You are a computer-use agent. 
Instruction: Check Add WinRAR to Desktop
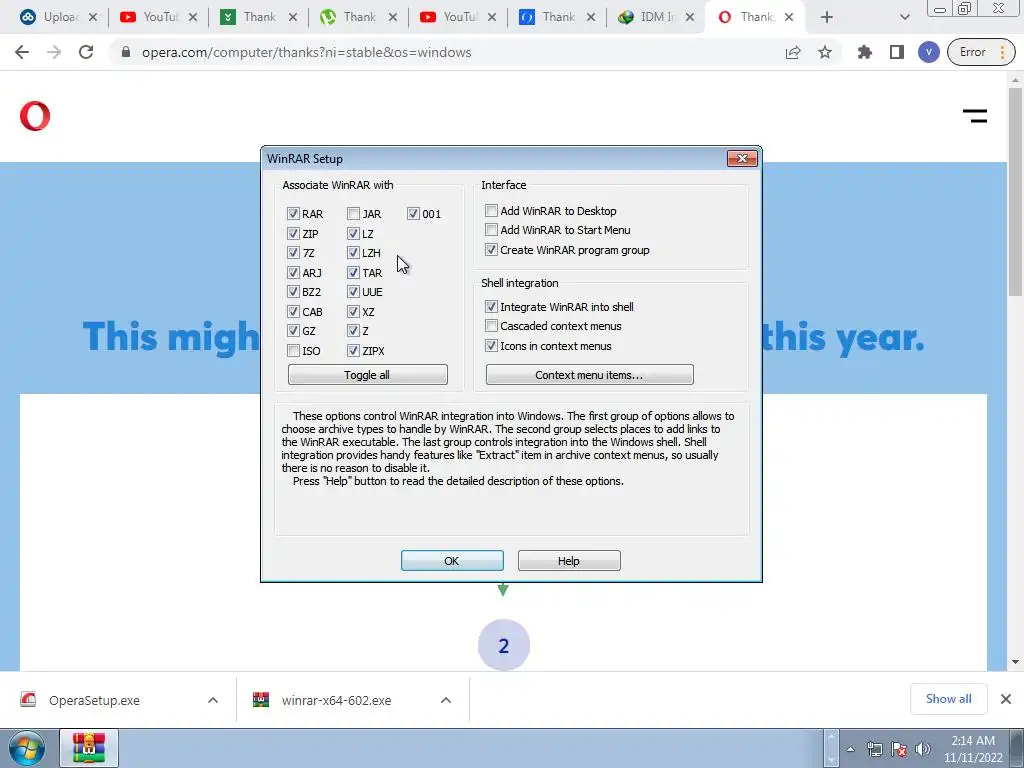click(491, 210)
